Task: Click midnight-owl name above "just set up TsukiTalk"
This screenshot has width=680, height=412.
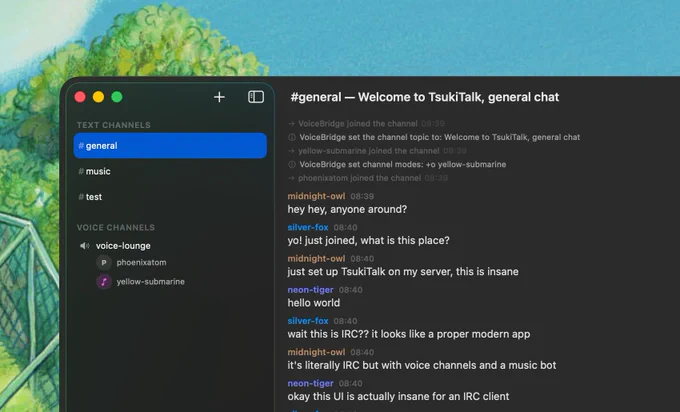Action: click(x=316, y=258)
